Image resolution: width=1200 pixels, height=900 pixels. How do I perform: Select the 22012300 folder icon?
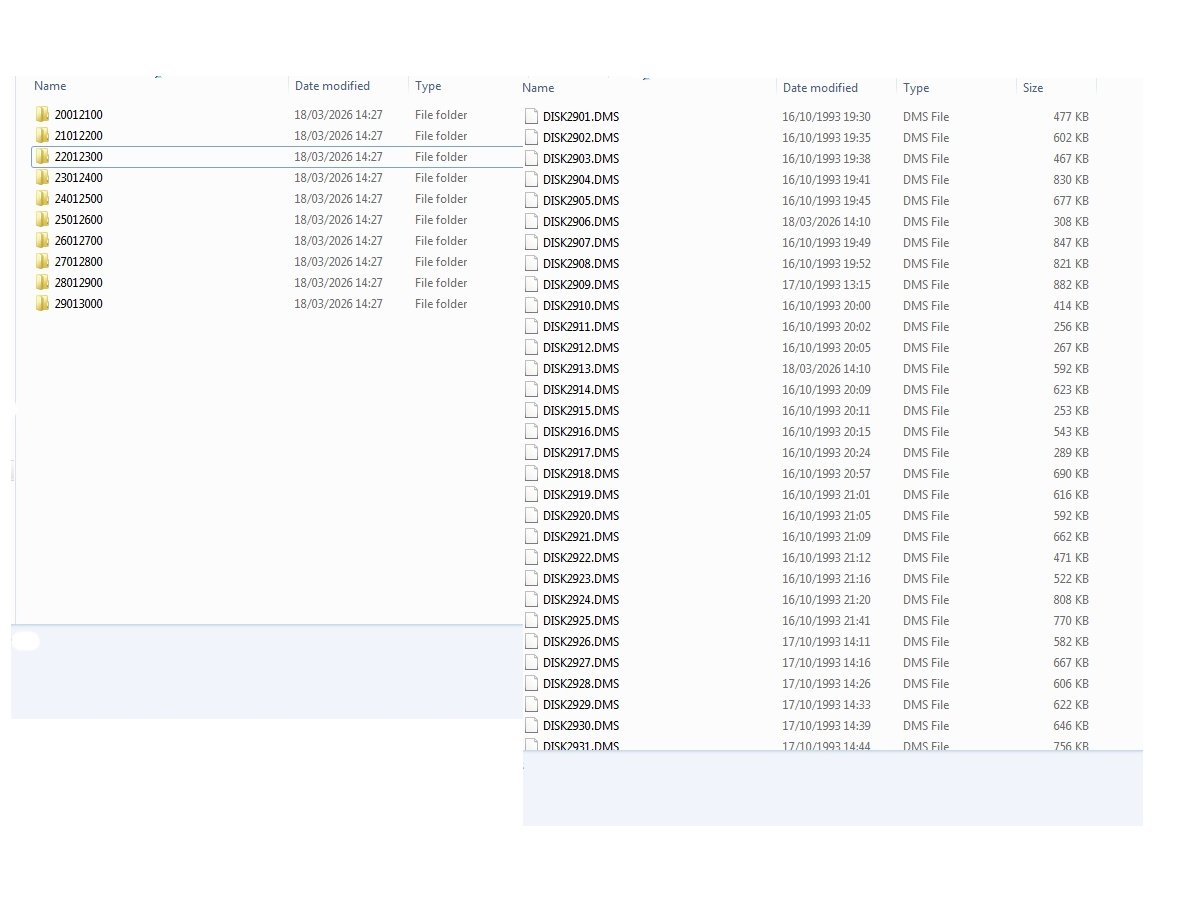coord(42,157)
